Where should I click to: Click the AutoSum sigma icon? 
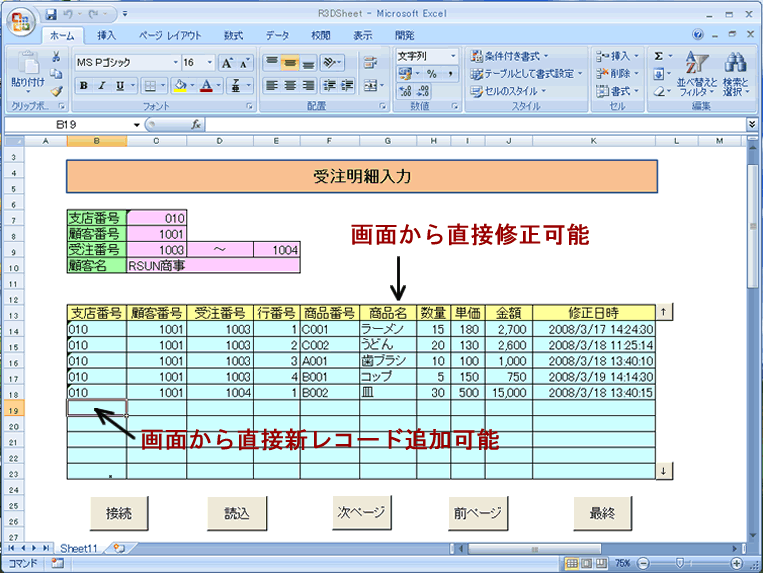658,56
